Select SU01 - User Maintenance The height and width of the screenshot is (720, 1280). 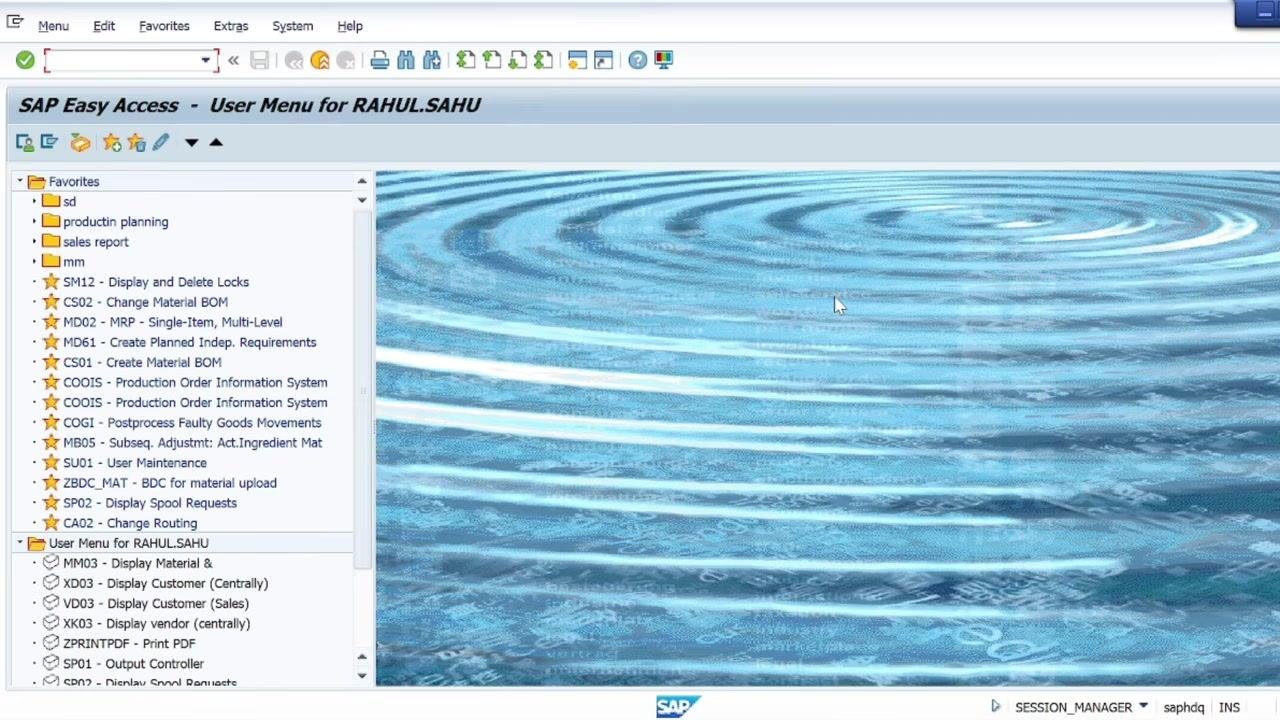[x=134, y=463]
